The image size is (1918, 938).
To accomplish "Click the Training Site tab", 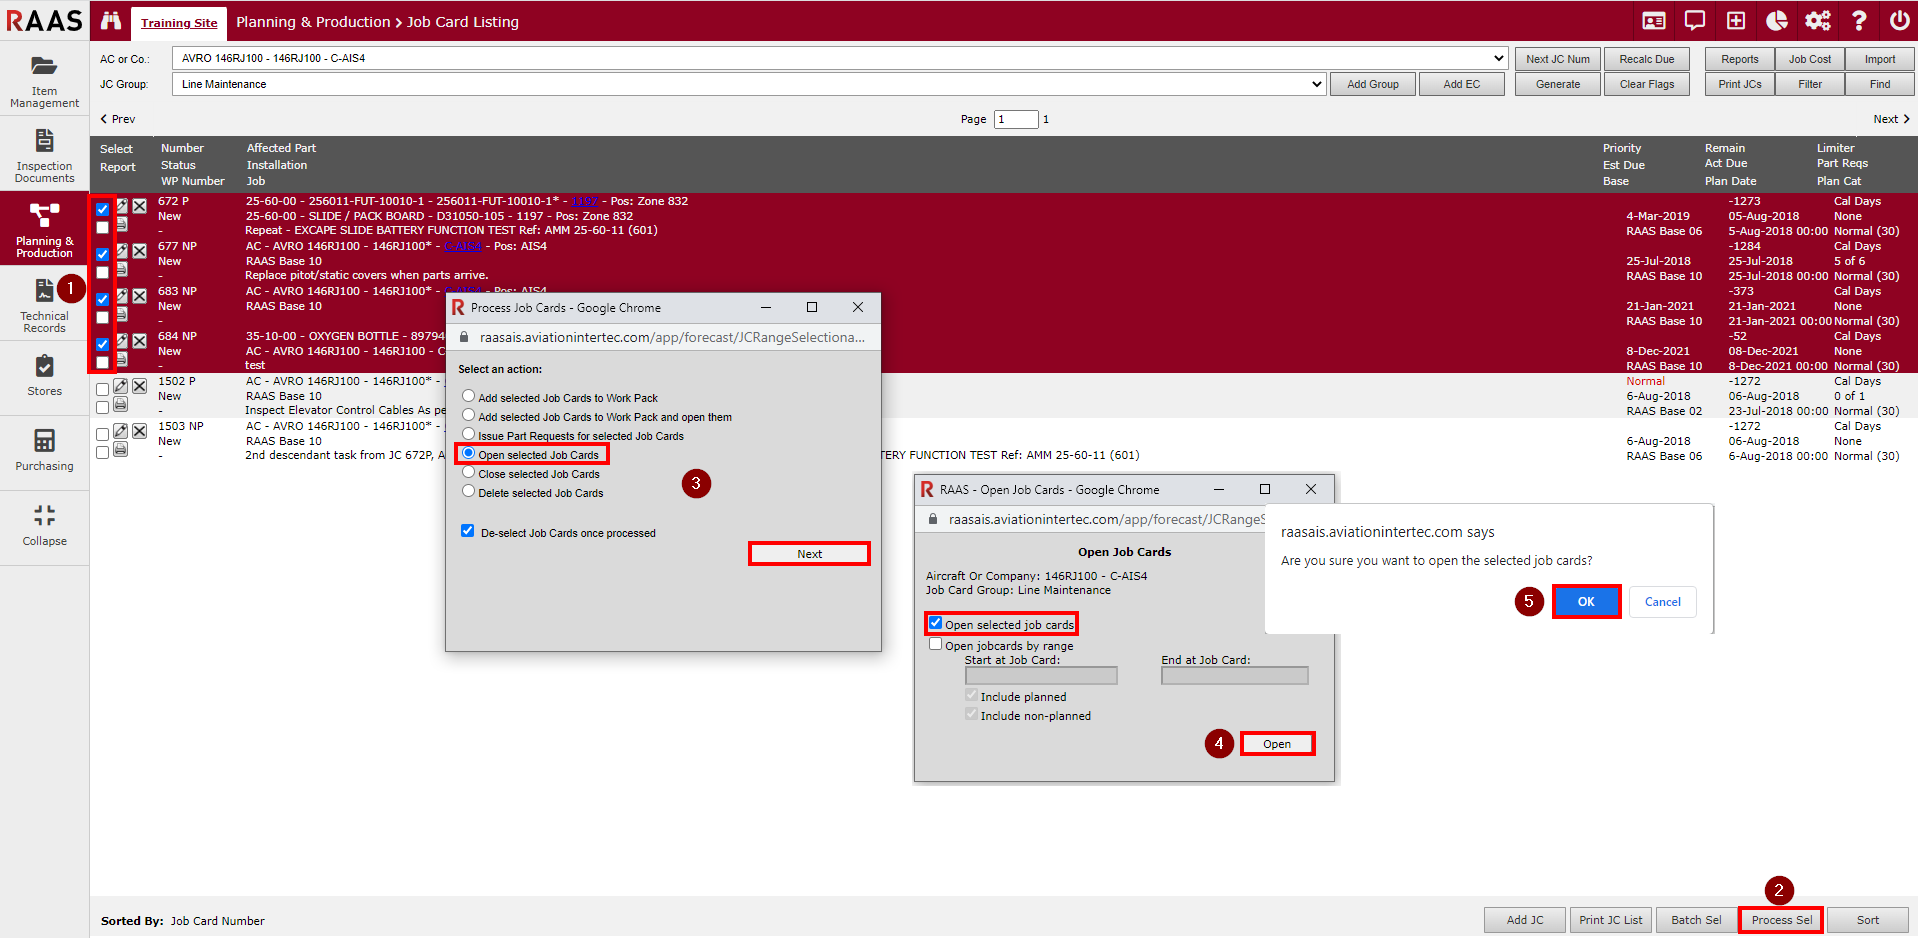I will pyautogui.click(x=179, y=23).
